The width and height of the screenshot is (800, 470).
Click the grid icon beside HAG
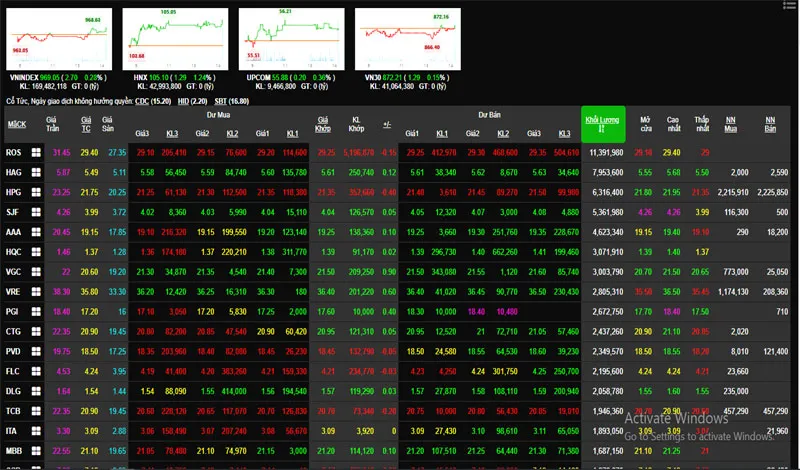coord(36,172)
